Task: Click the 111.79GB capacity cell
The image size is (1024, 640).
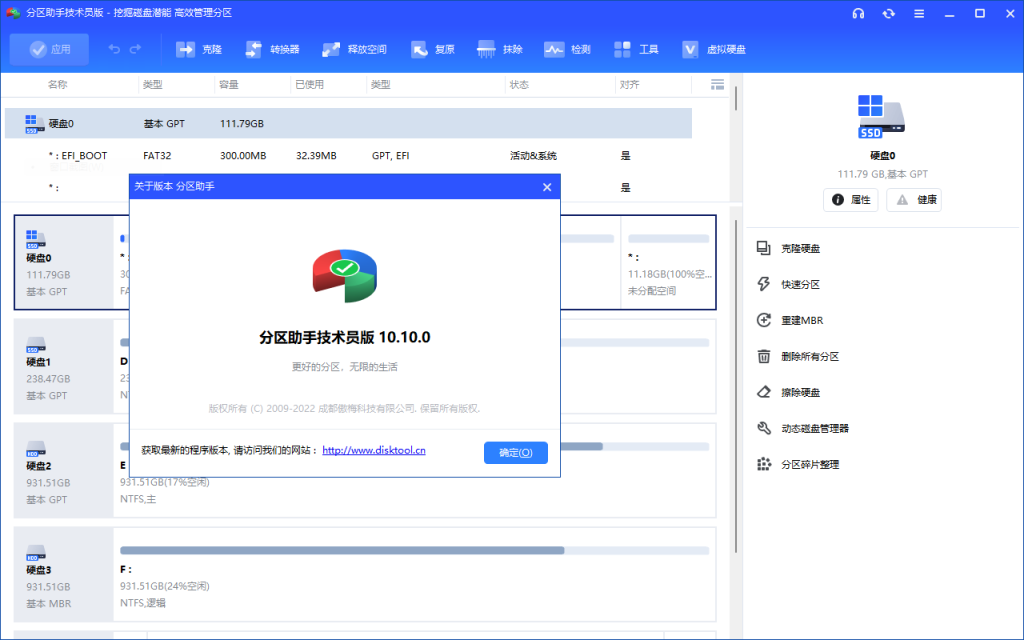Action: 242,123
